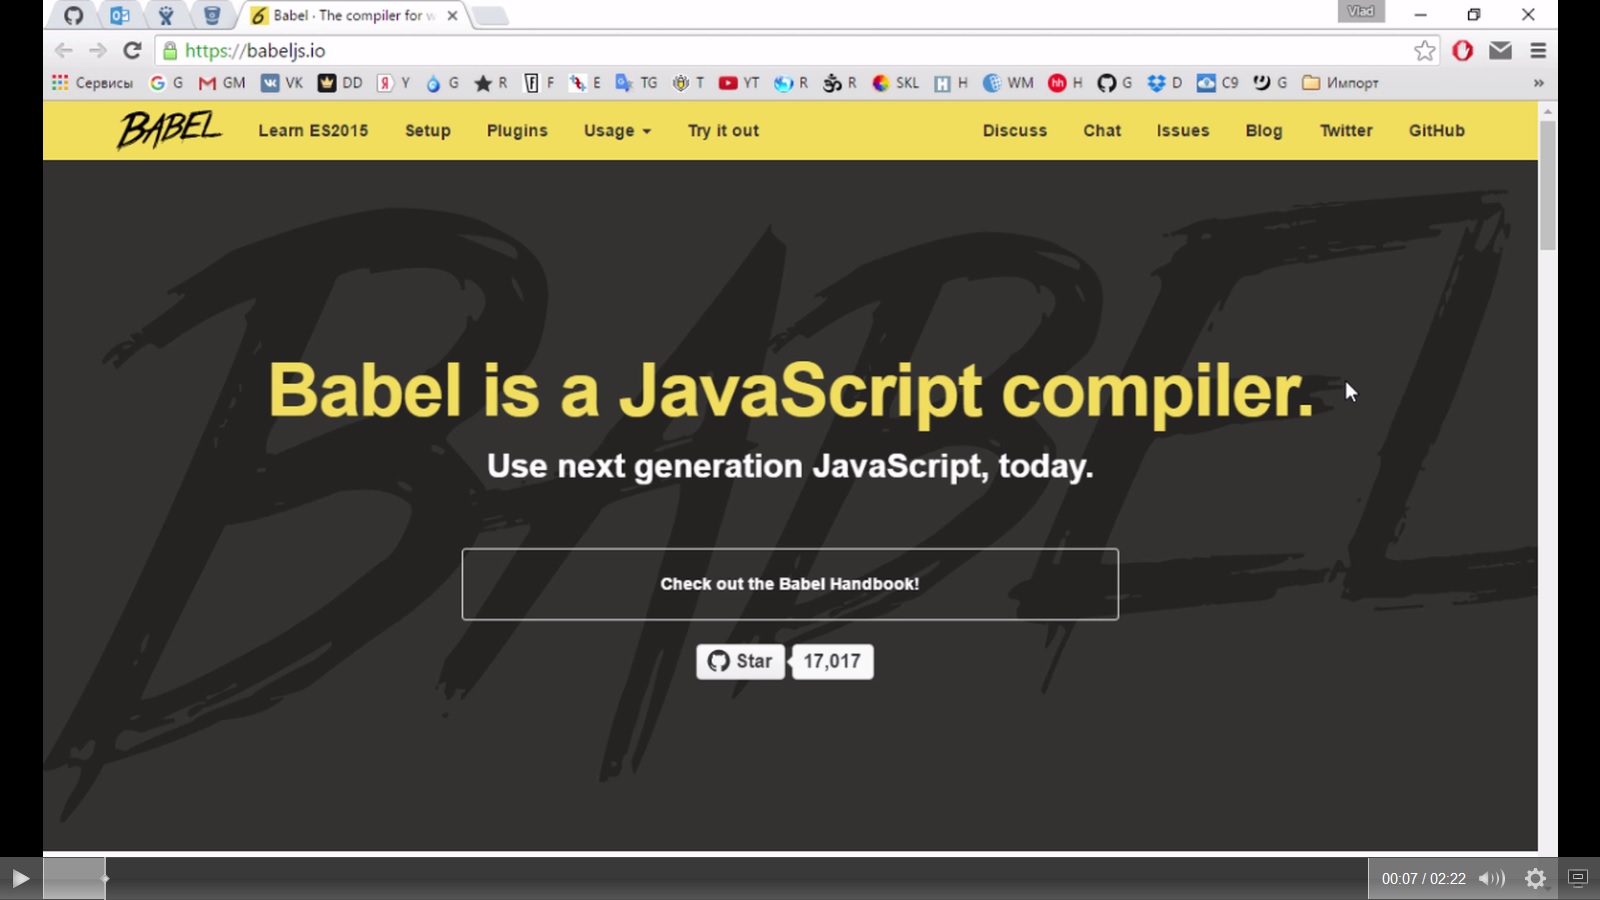Viewport: 1600px width, 900px height.
Task: Open the TG translate bookmark
Action: click(636, 83)
